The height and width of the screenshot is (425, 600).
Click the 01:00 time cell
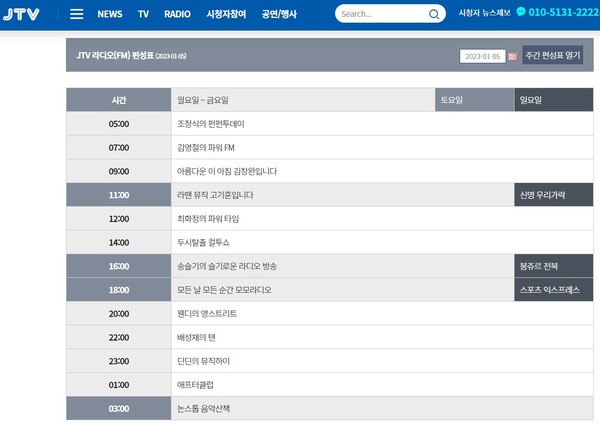(119, 385)
